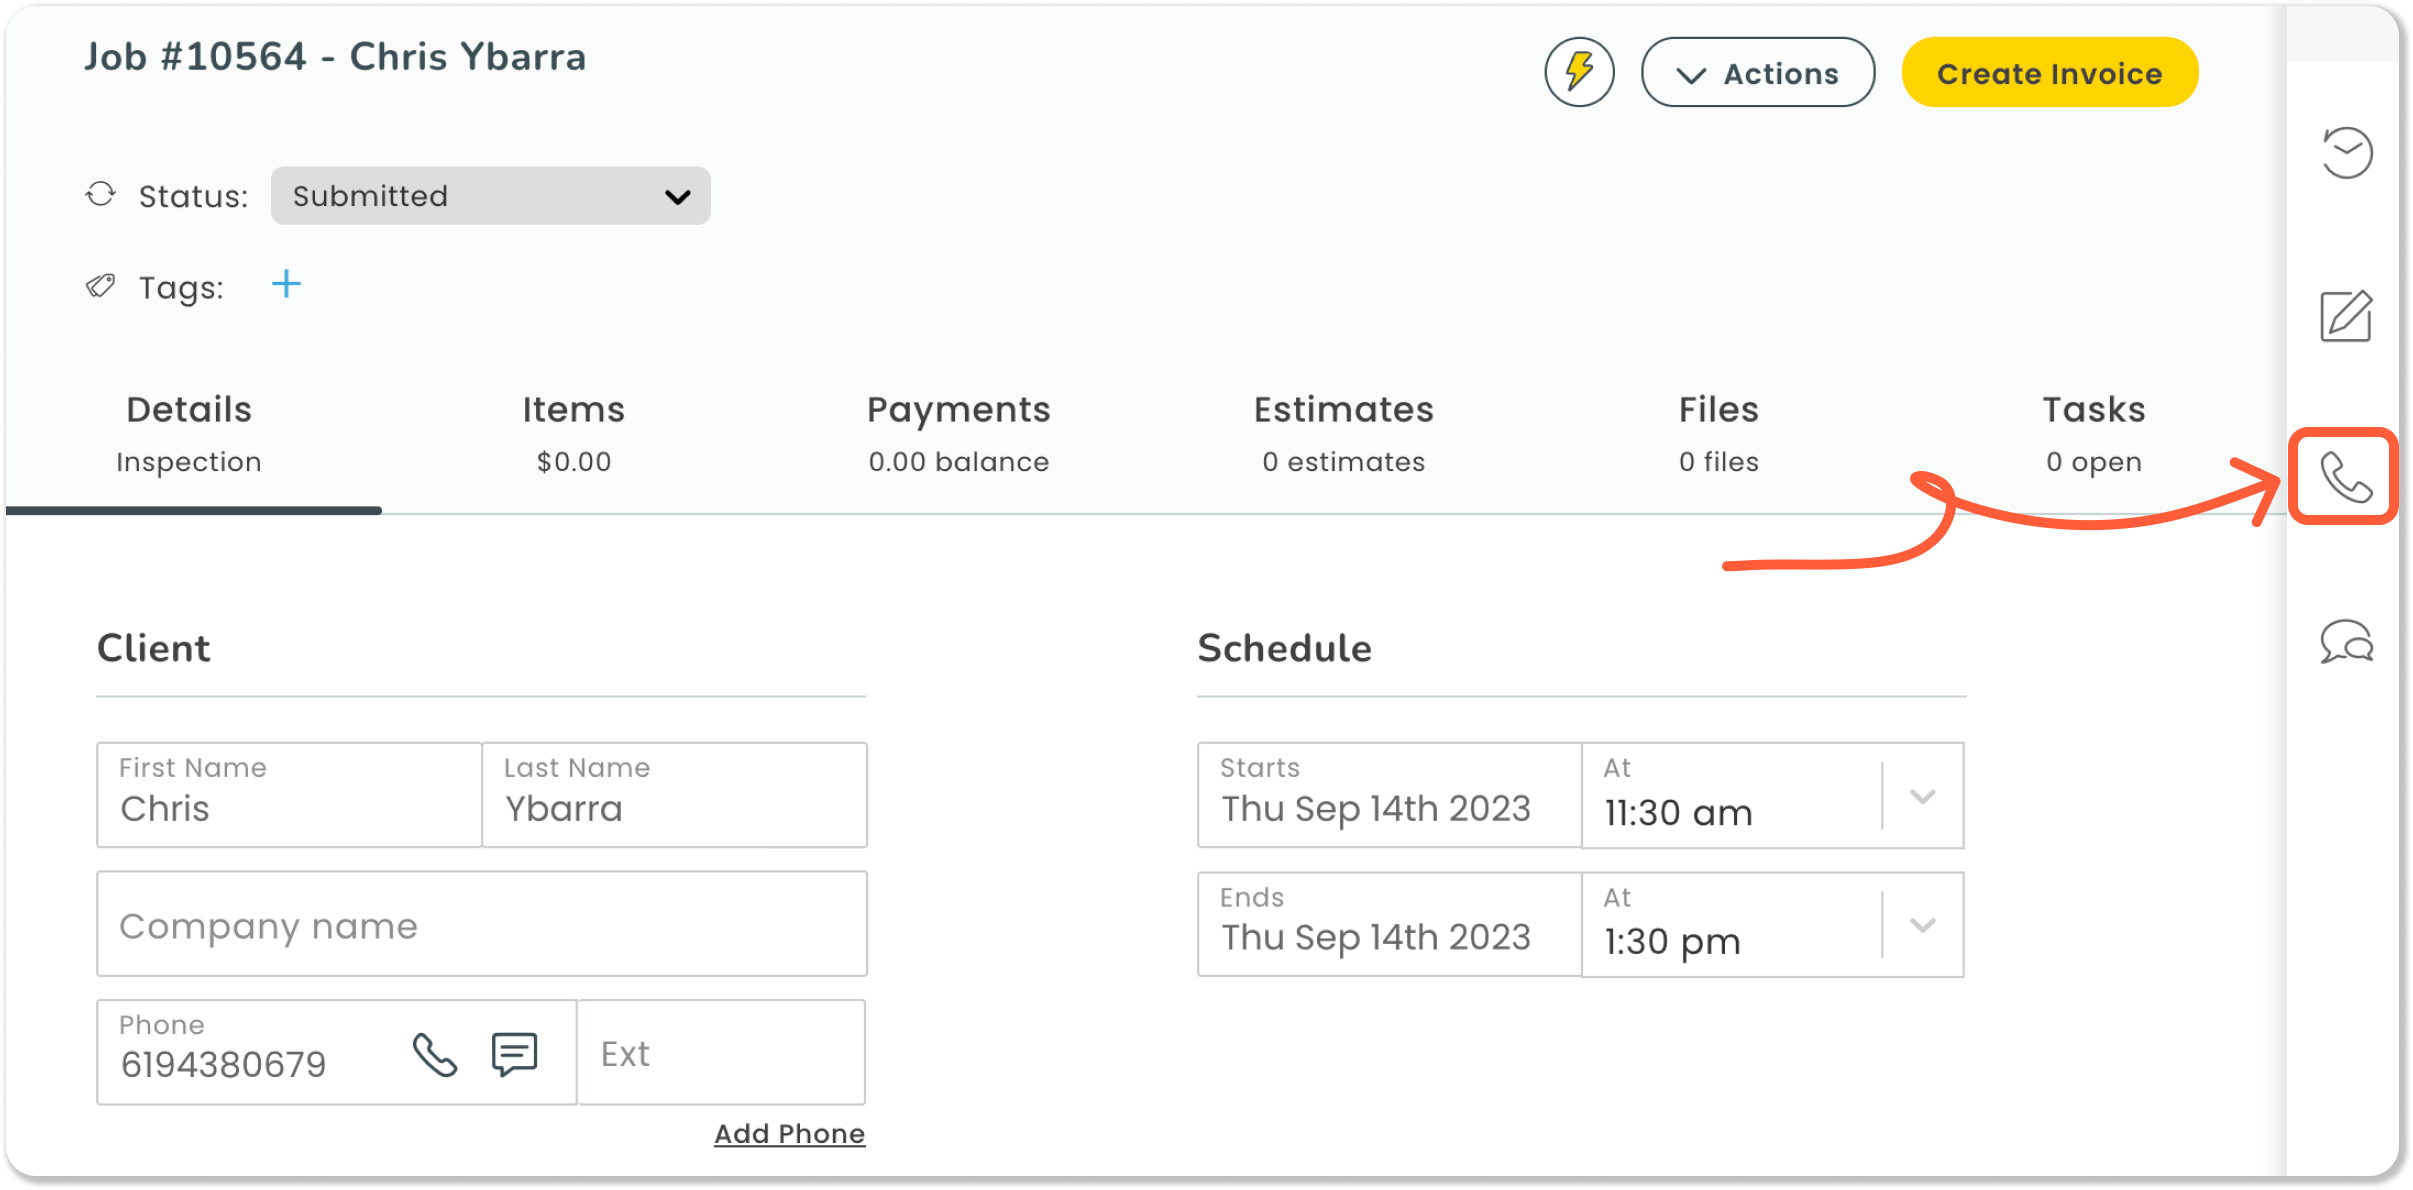
Task: Open the phone calls sidebar icon
Action: [x=2344, y=477]
